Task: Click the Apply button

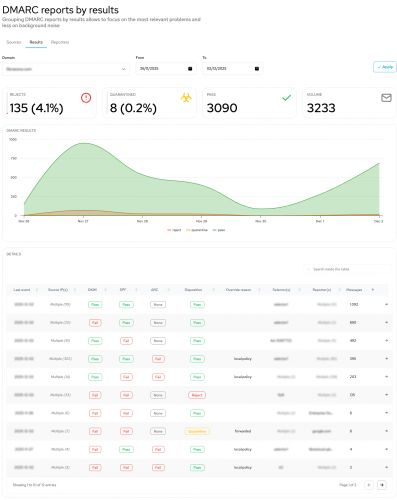Action: coord(385,67)
